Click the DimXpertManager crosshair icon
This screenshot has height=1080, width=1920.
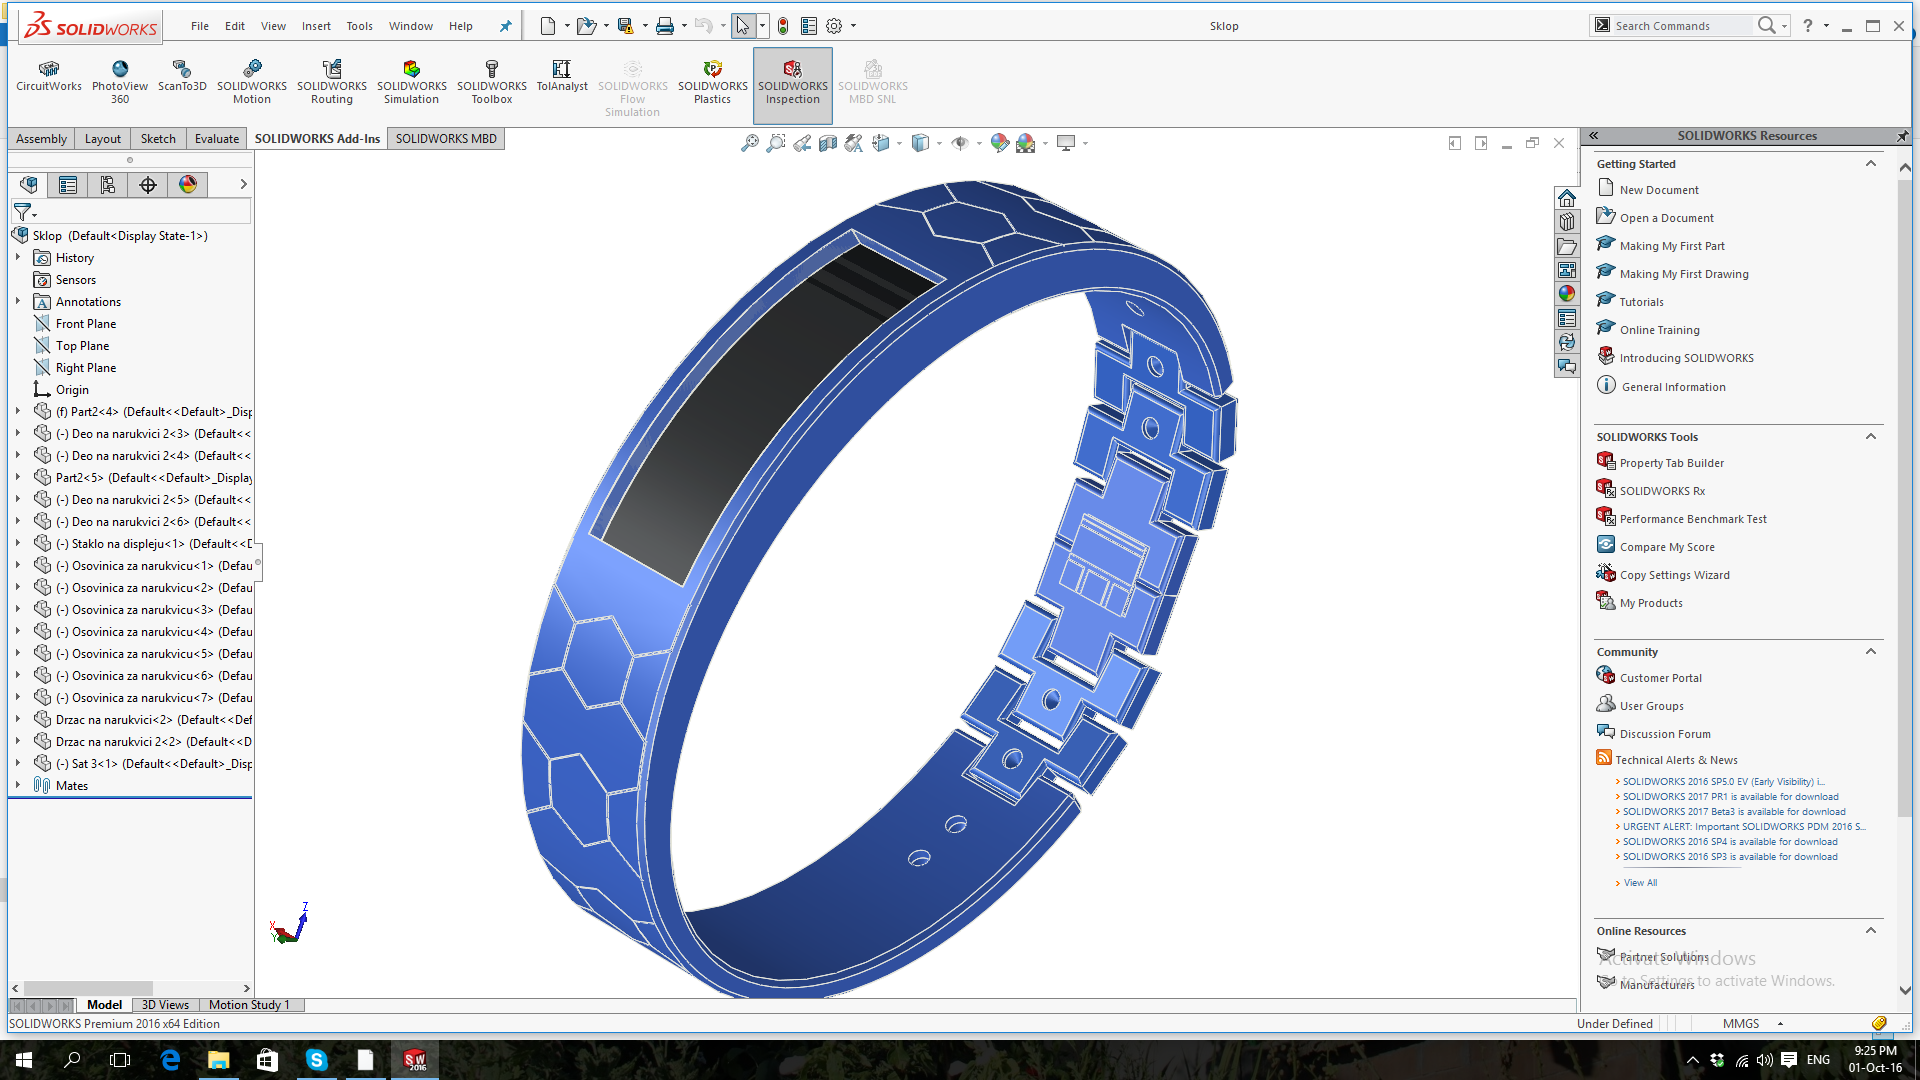click(x=148, y=185)
